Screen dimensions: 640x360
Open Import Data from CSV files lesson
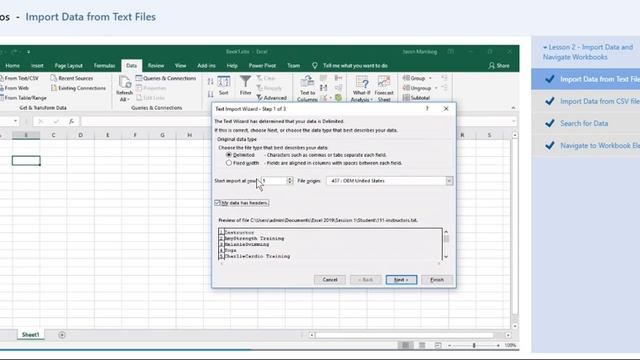586,101
